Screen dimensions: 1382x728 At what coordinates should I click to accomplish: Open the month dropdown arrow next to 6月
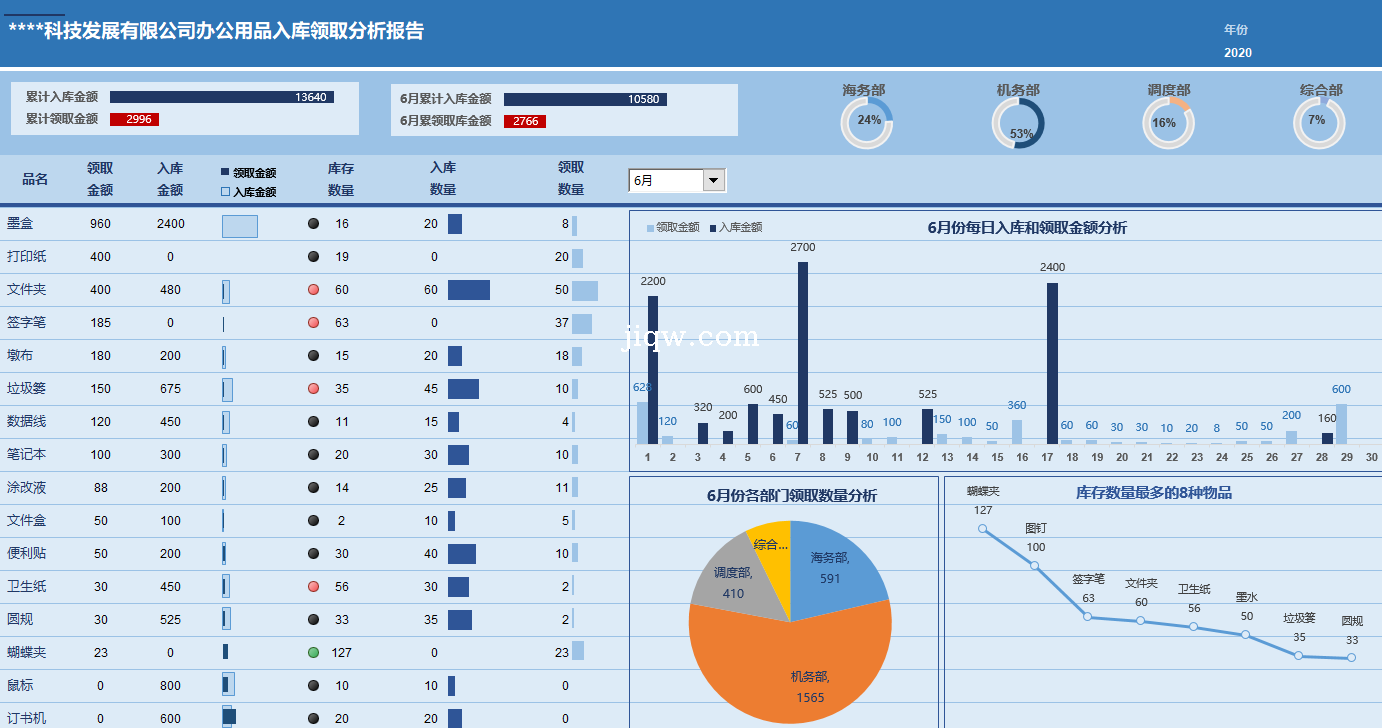[x=713, y=180]
